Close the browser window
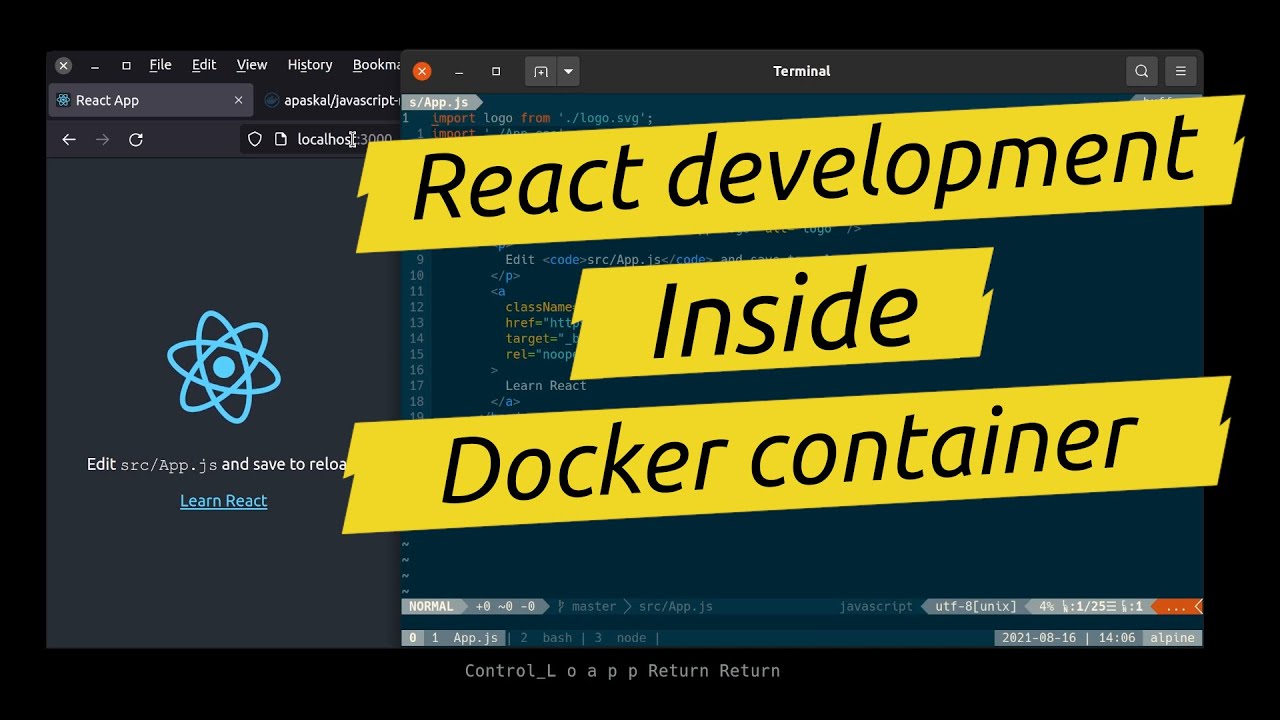Screen dimensions: 1280x720 [63, 65]
